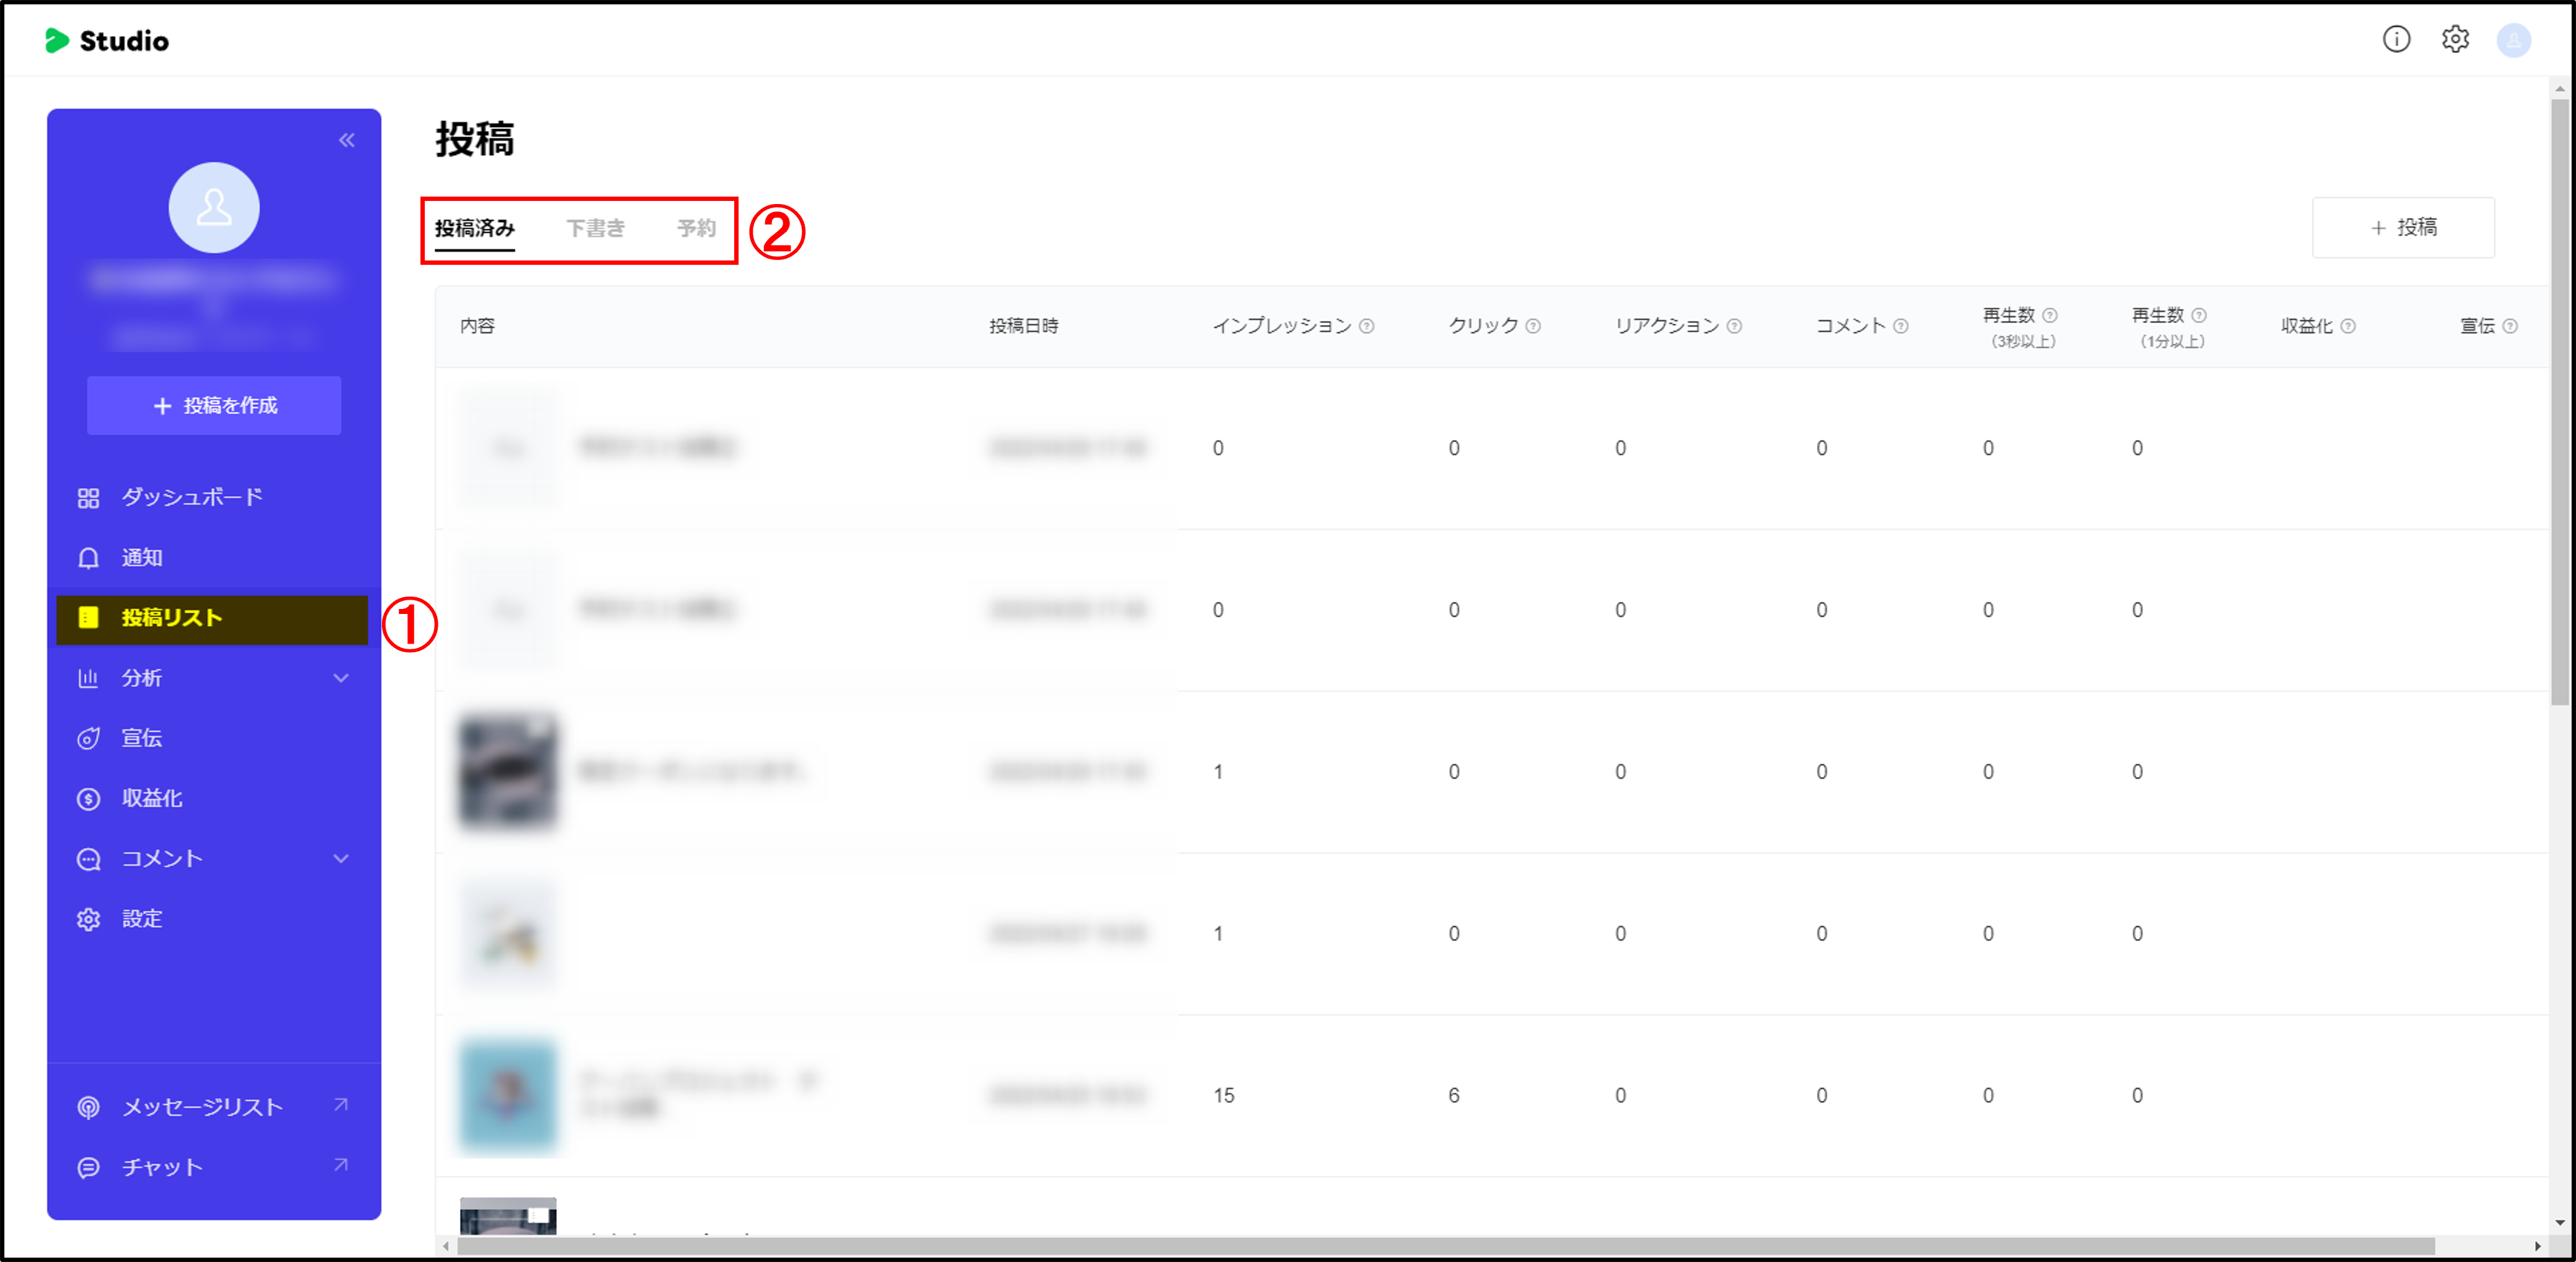The image size is (2576, 1262).
Task: Click the profile avatar in the sidebar
Action: [x=214, y=208]
